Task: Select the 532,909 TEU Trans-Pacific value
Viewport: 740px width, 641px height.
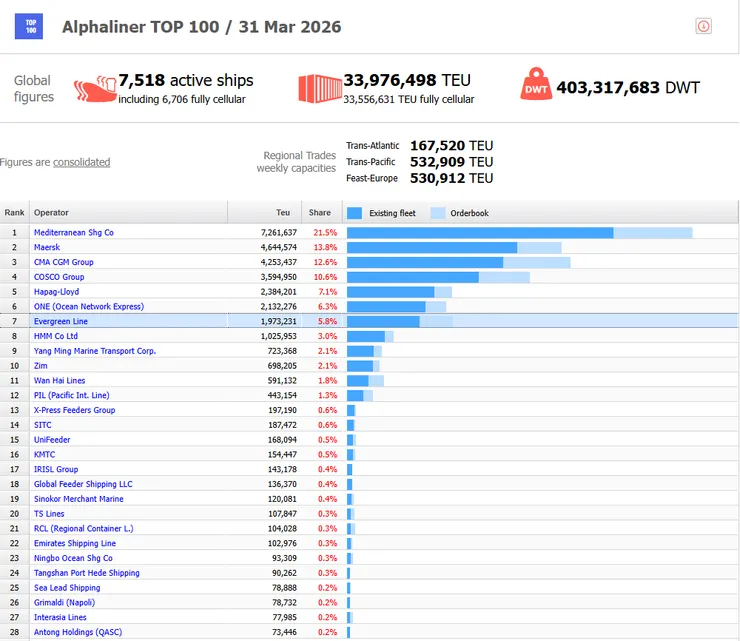Action: pos(452,162)
